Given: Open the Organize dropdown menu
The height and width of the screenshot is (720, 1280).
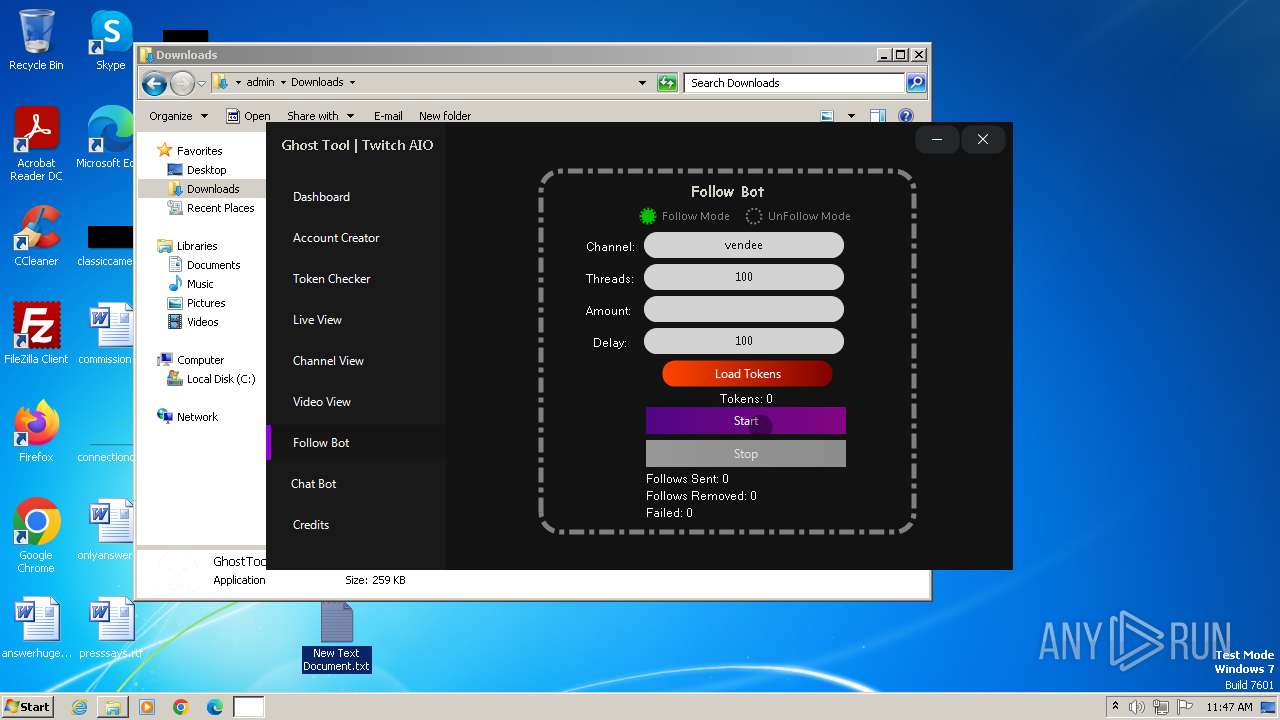Looking at the screenshot, I should [x=178, y=116].
